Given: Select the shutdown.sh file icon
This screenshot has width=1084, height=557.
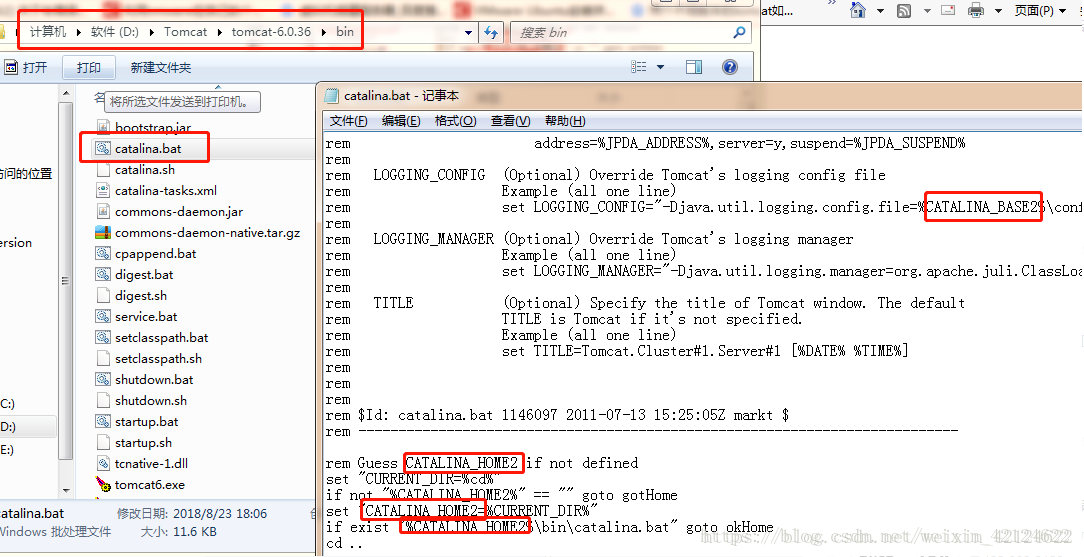Looking at the screenshot, I should click(103, 400).
